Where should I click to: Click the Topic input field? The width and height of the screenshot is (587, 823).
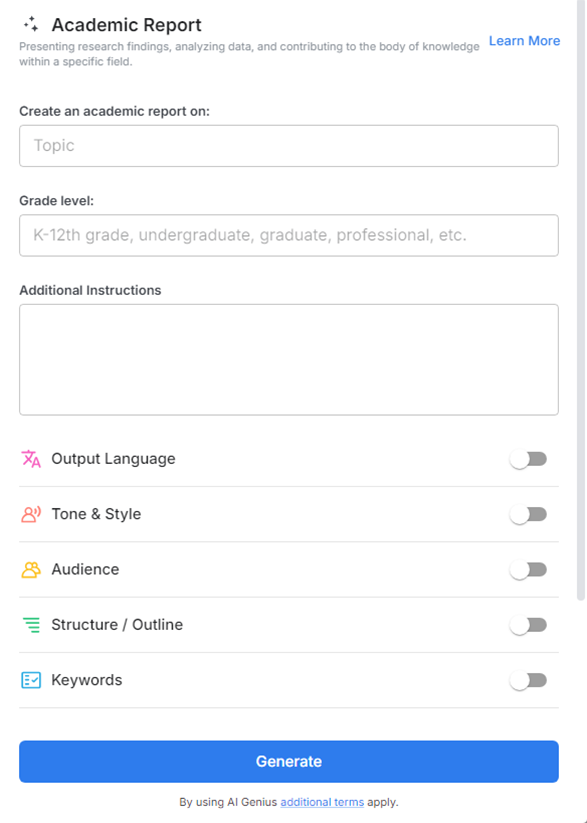click(288, 145)
